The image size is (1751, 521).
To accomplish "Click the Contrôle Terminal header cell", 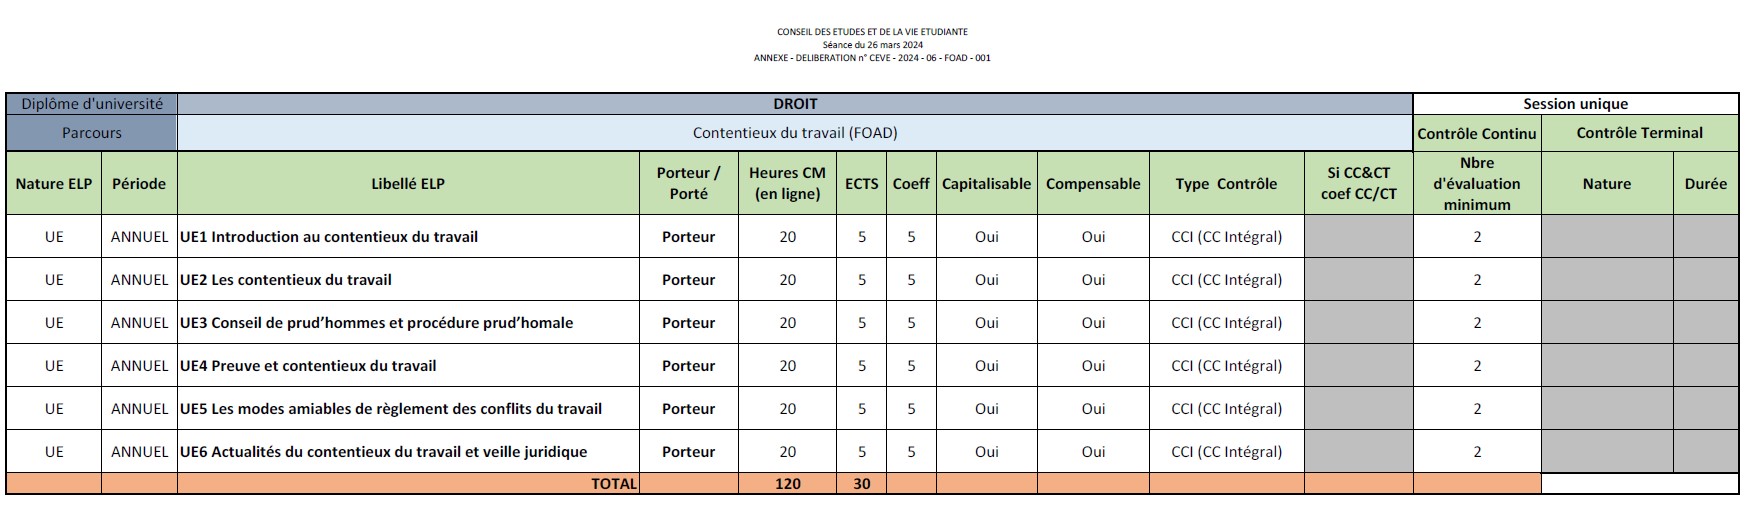I will pyautogui.click(x=1639, y=133).
